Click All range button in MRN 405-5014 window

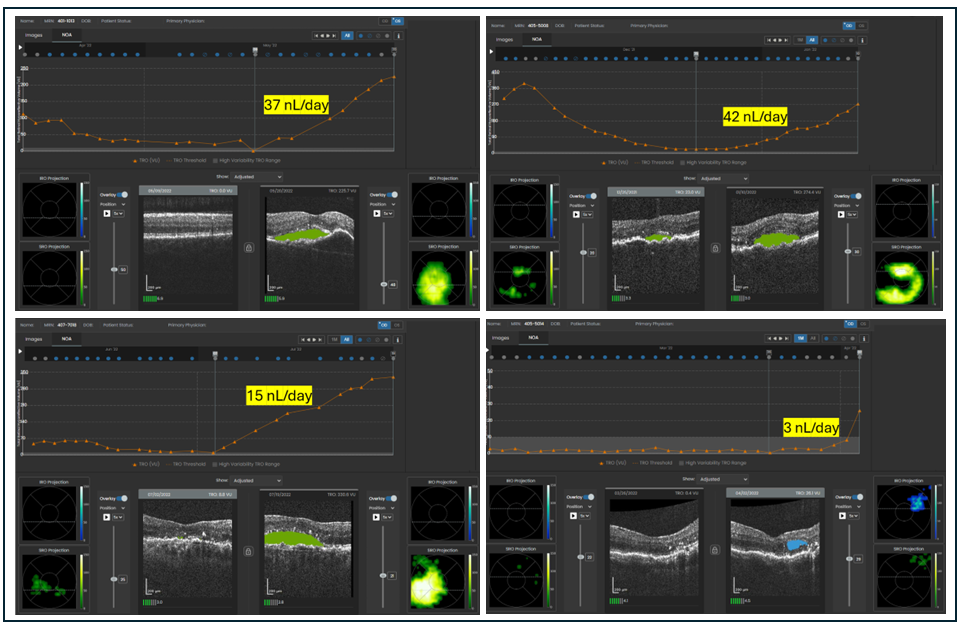pyautogui.click(x=813, y=338)
